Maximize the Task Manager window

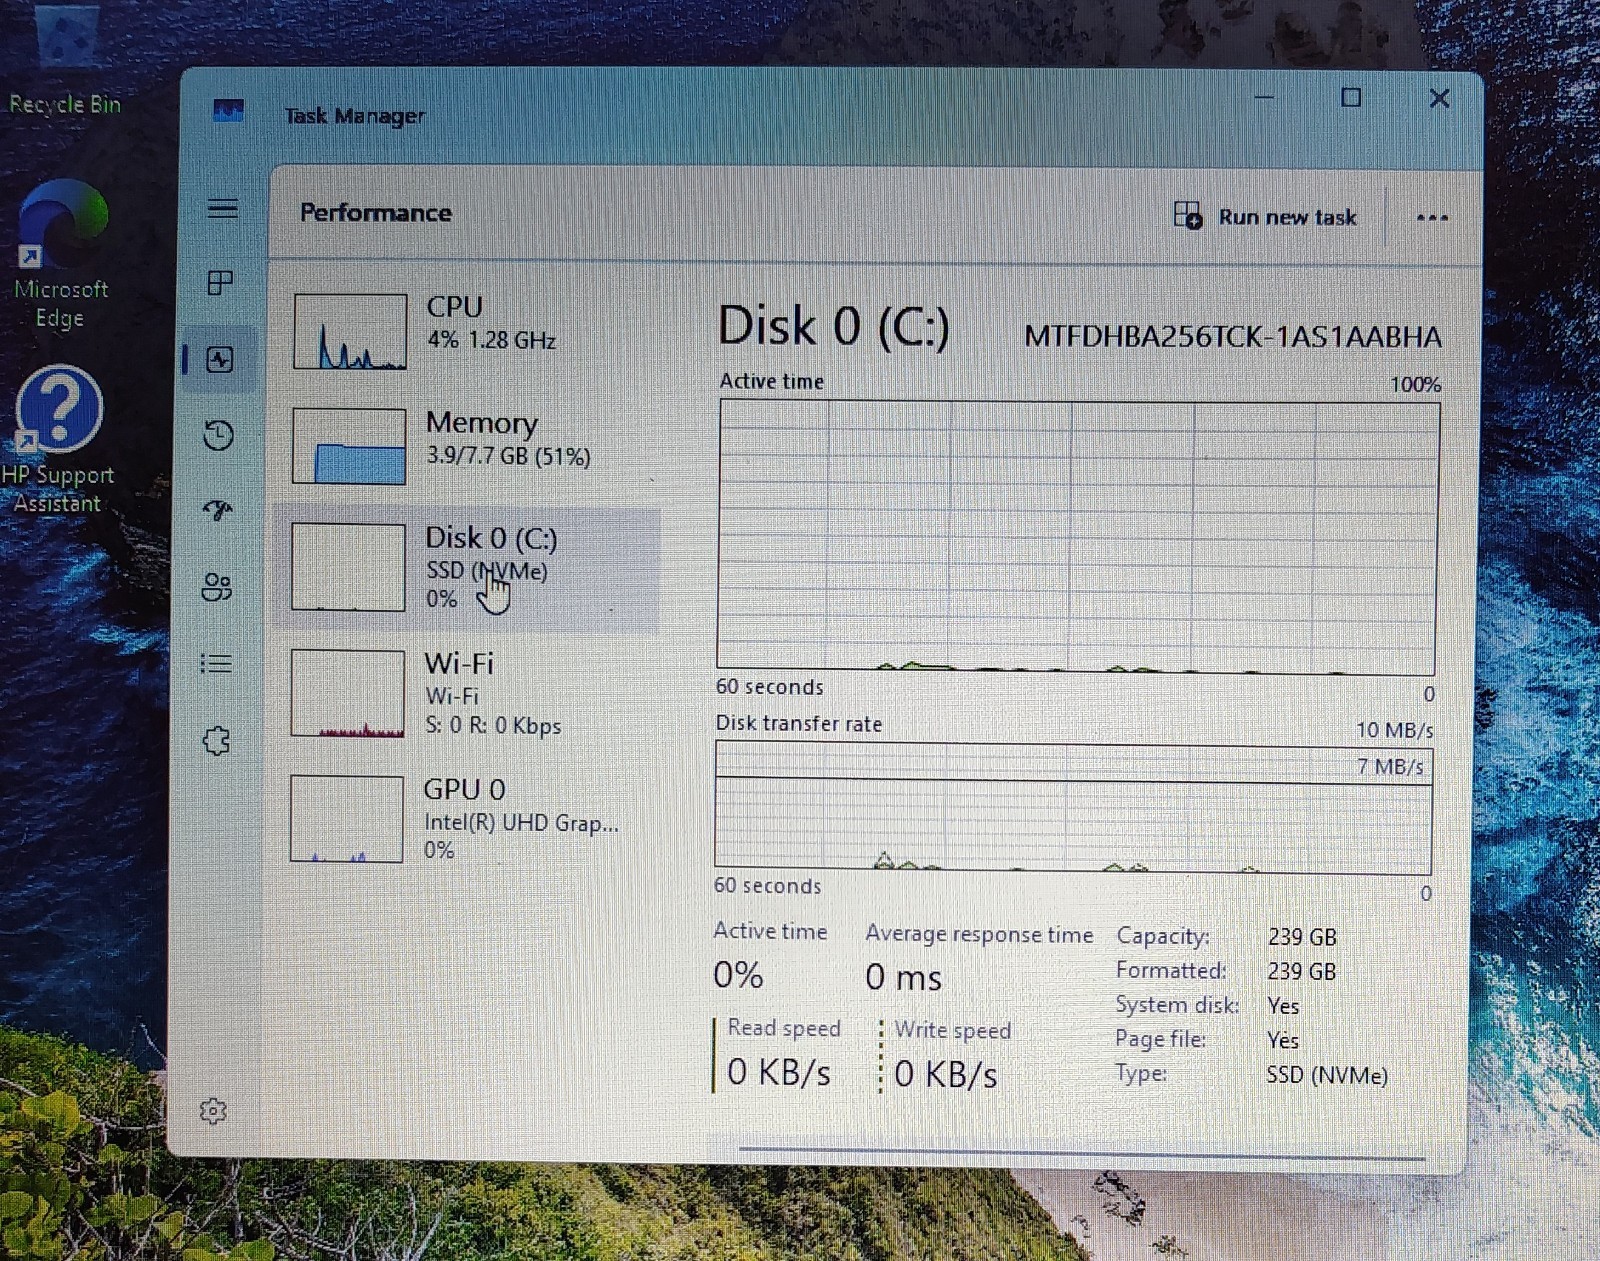[1351, 97]
